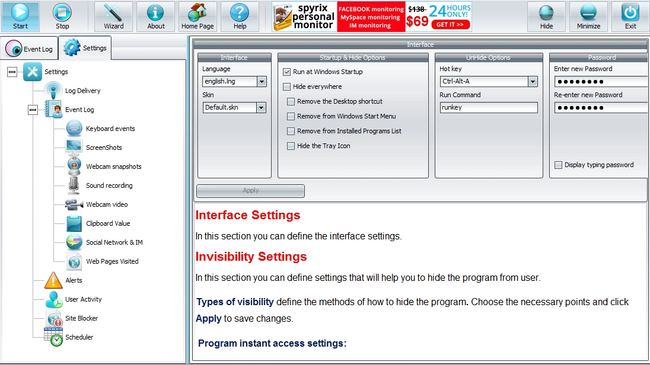Click the Spyrix Personal Monitor ad banner
This screenshot has height=365, width=650.
point(372,17)
